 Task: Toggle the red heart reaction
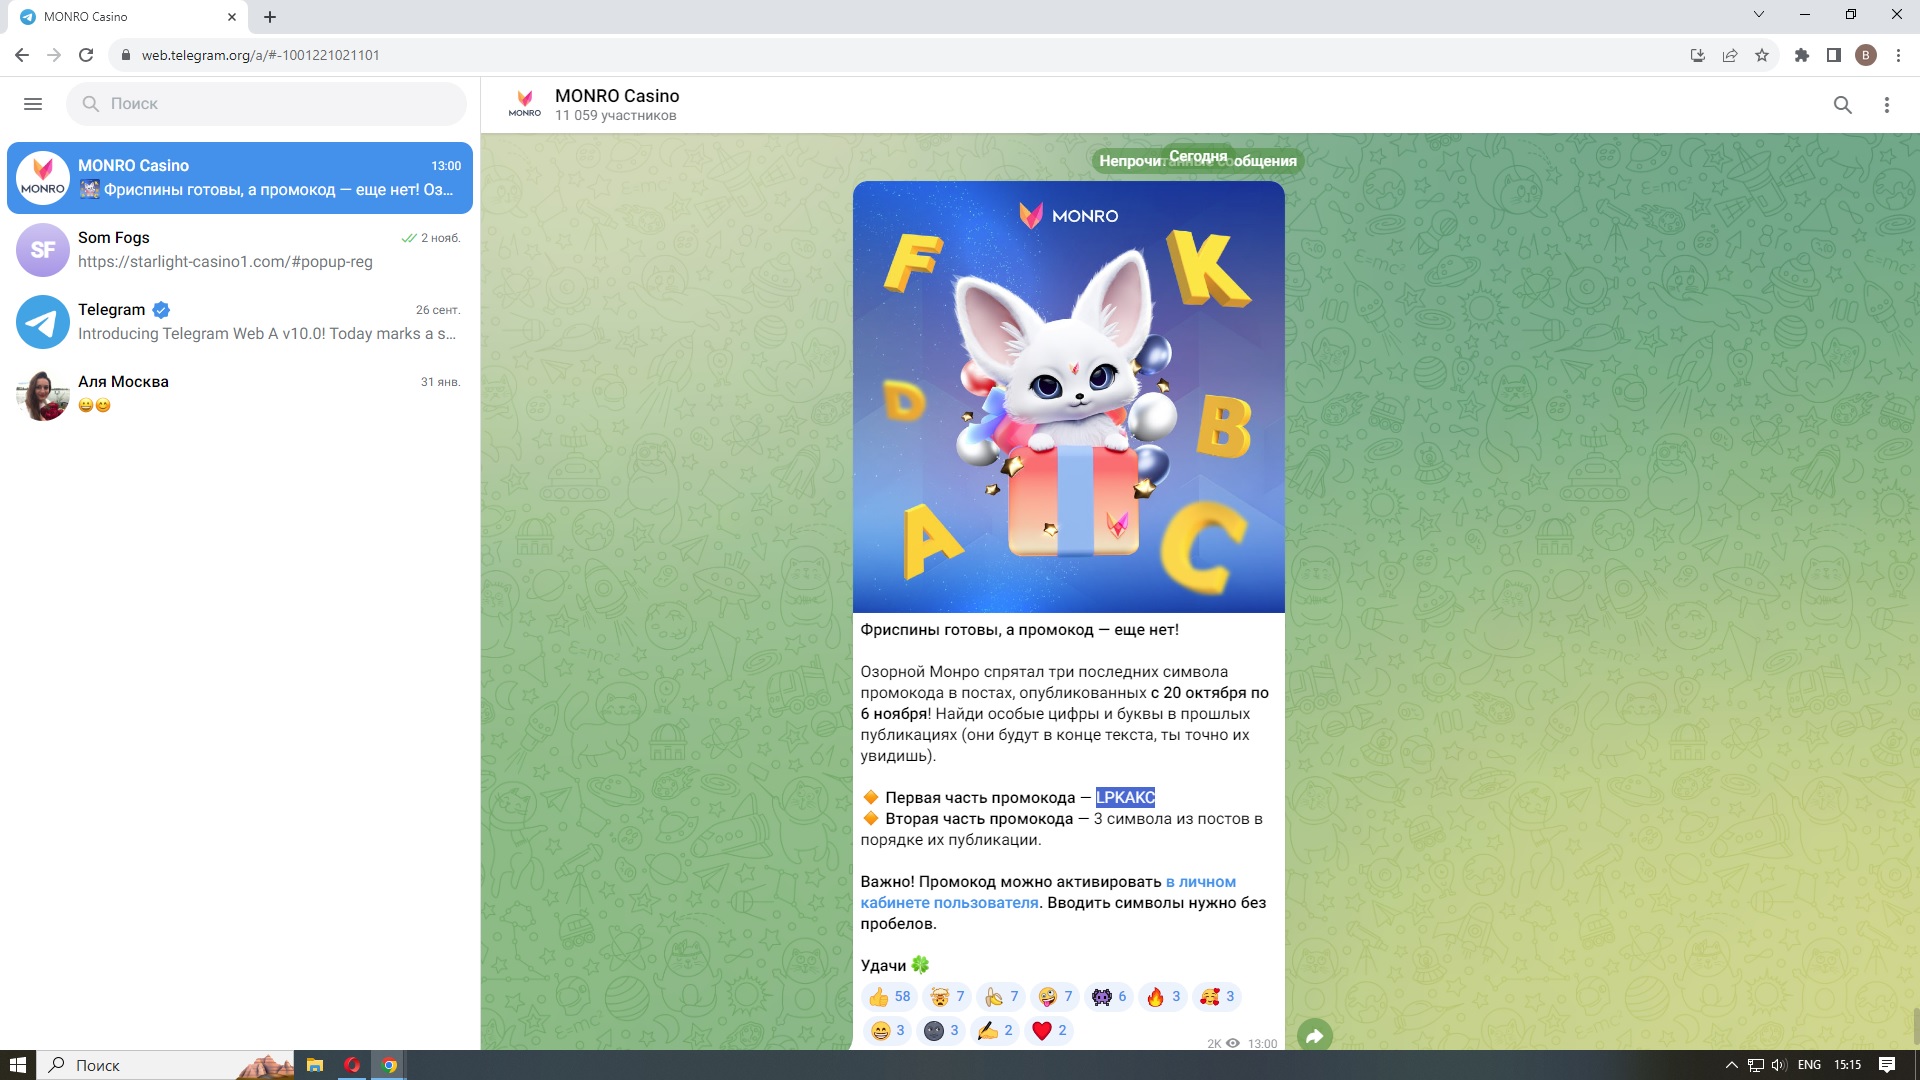(1049, 1031)
